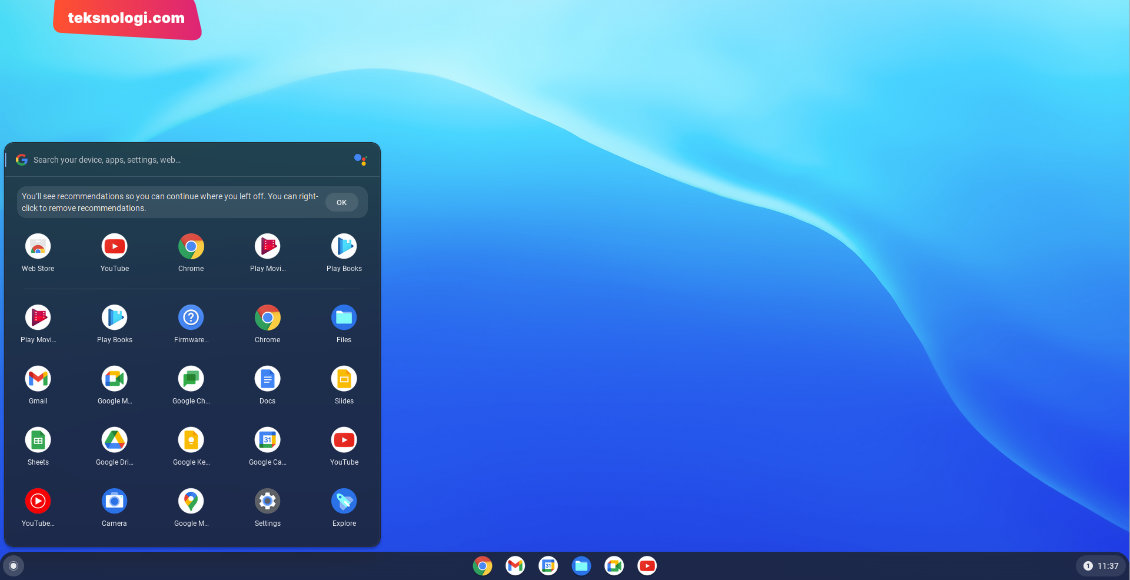This screenshot has height=580, width=1130.
Task: Launch the Google Keep app
Action: pyautogui.click(x=191, y=440)
